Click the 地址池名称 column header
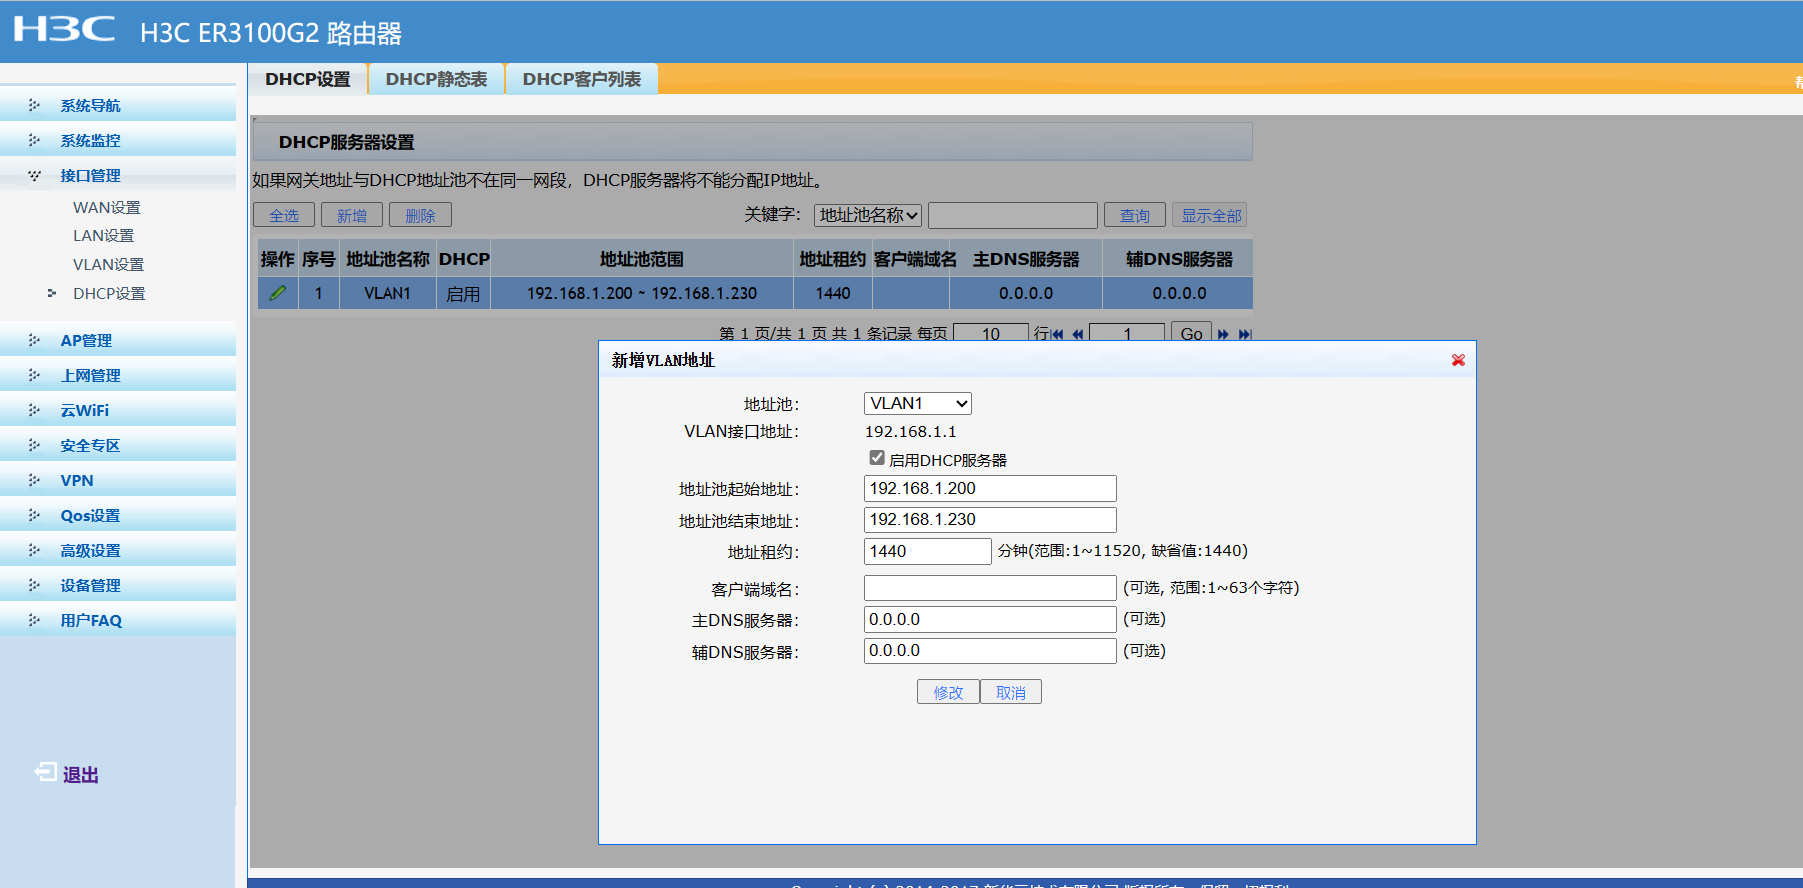The height and width of the screenshot is (888, 1803). [x=388, y=259]
